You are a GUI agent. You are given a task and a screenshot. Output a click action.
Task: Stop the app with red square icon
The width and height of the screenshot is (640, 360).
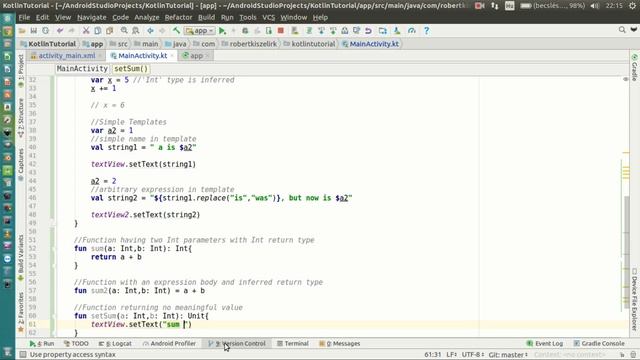pos(280,31)
